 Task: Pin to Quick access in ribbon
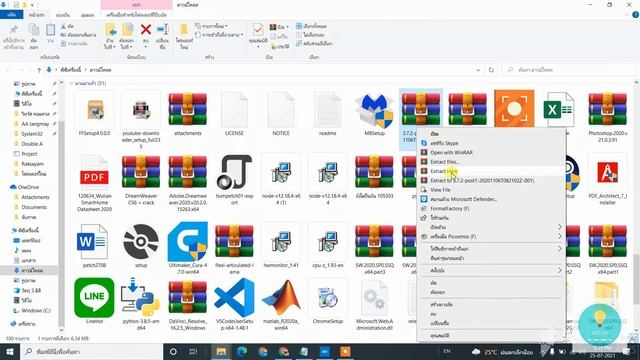coord(13,37)
